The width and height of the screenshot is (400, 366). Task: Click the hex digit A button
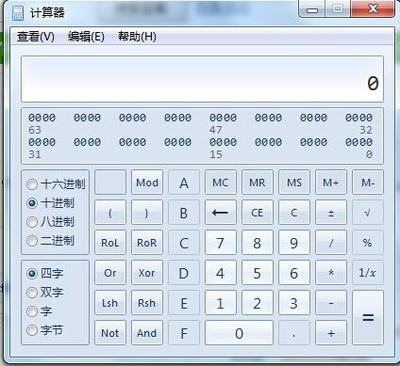coord(184,182)
